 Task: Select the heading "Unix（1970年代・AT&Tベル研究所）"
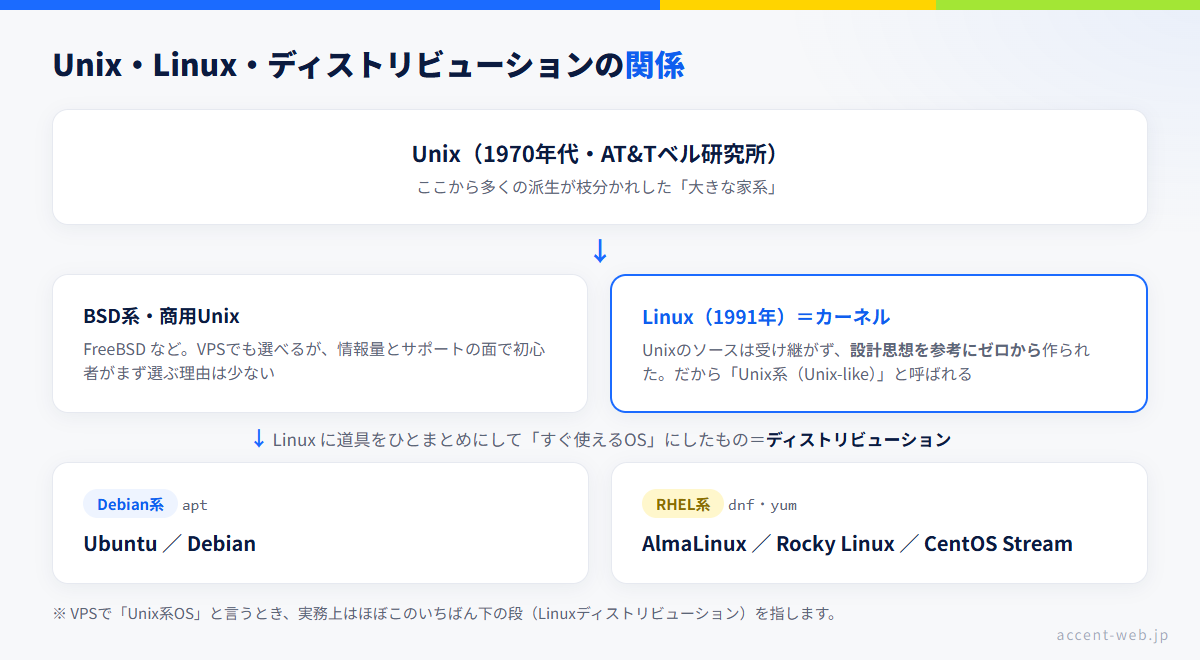click(600, 154)
